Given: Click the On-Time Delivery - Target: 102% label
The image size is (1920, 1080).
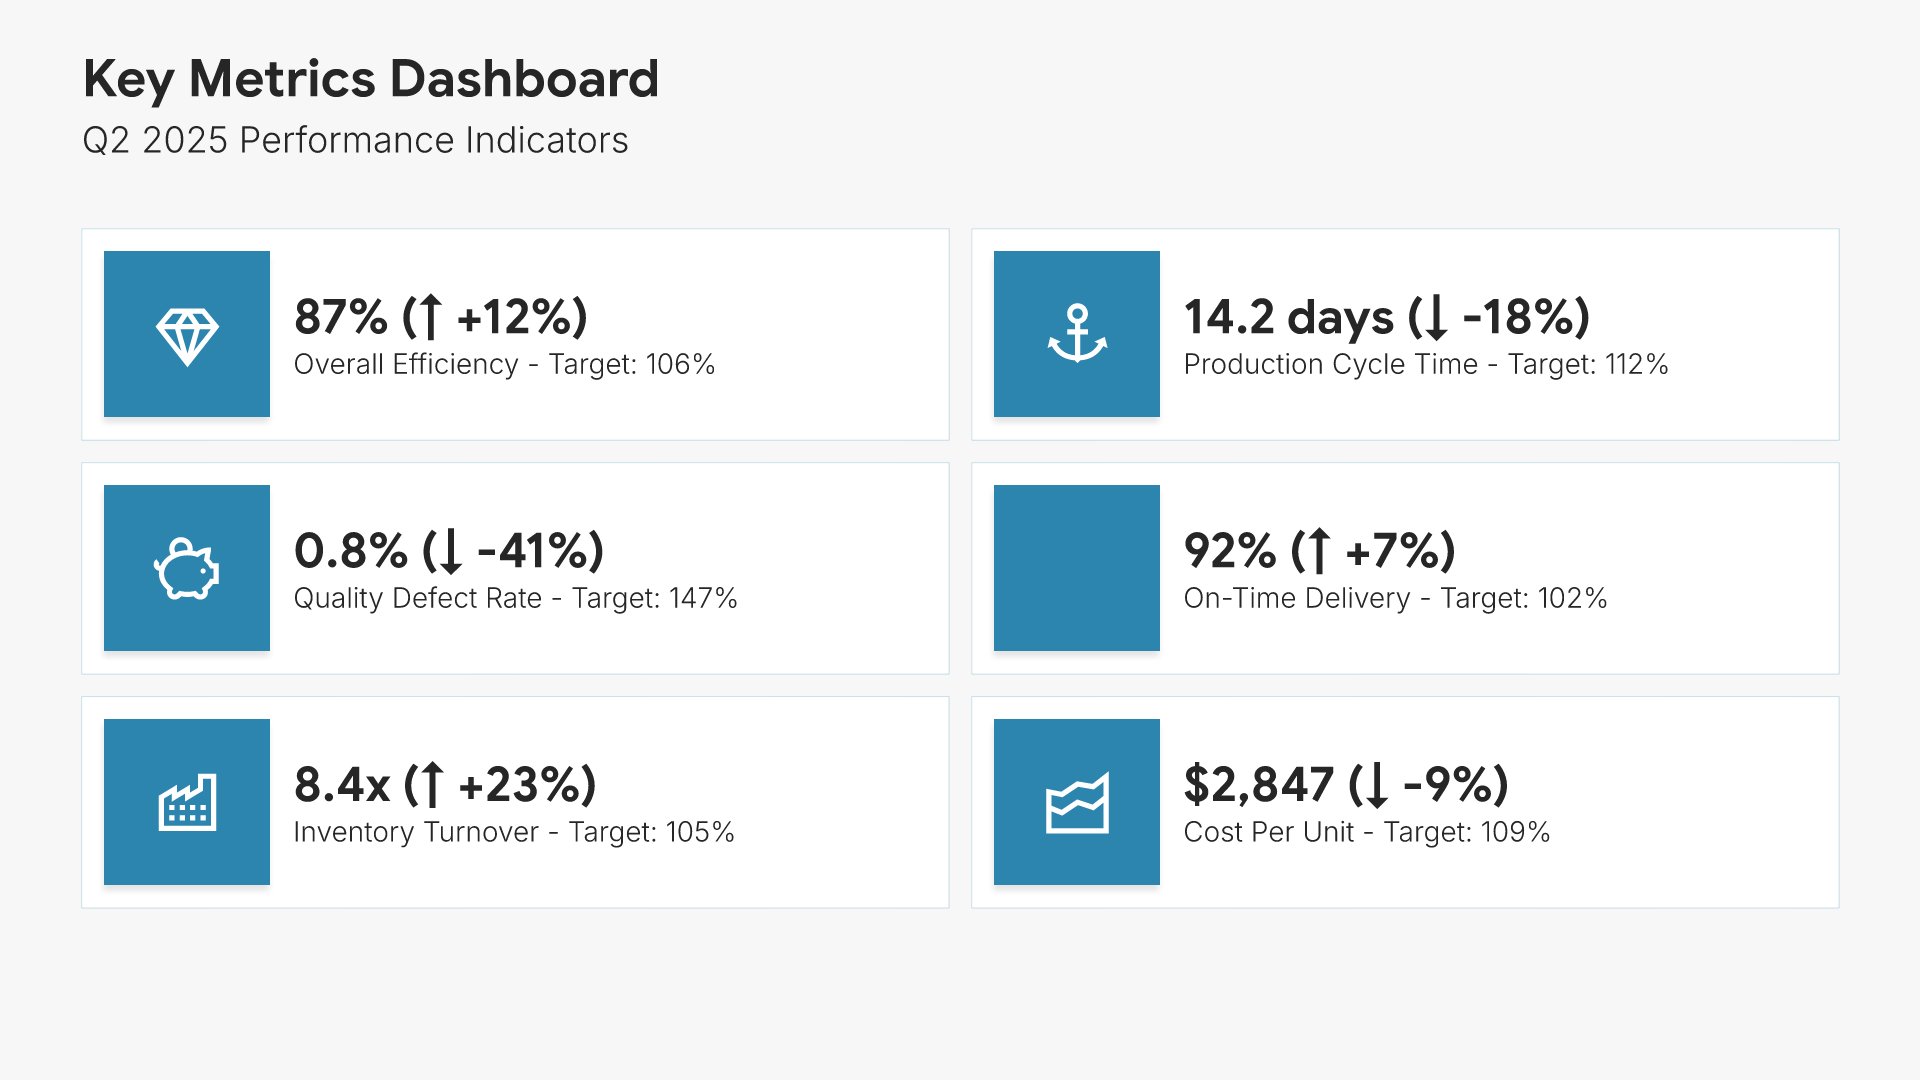Looking at the screenshot, I should pos(1395,598).
